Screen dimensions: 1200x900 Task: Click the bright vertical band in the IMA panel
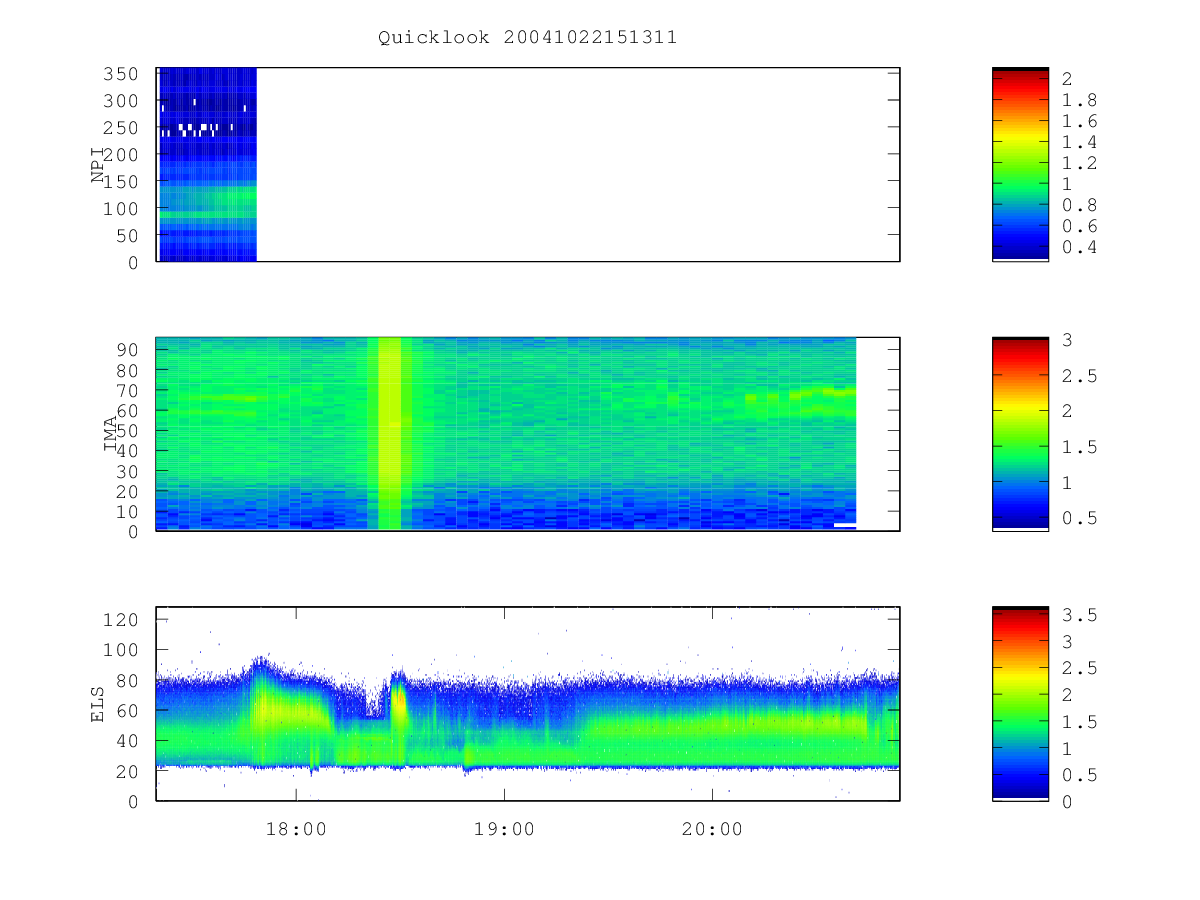click(x=389, y=434)
